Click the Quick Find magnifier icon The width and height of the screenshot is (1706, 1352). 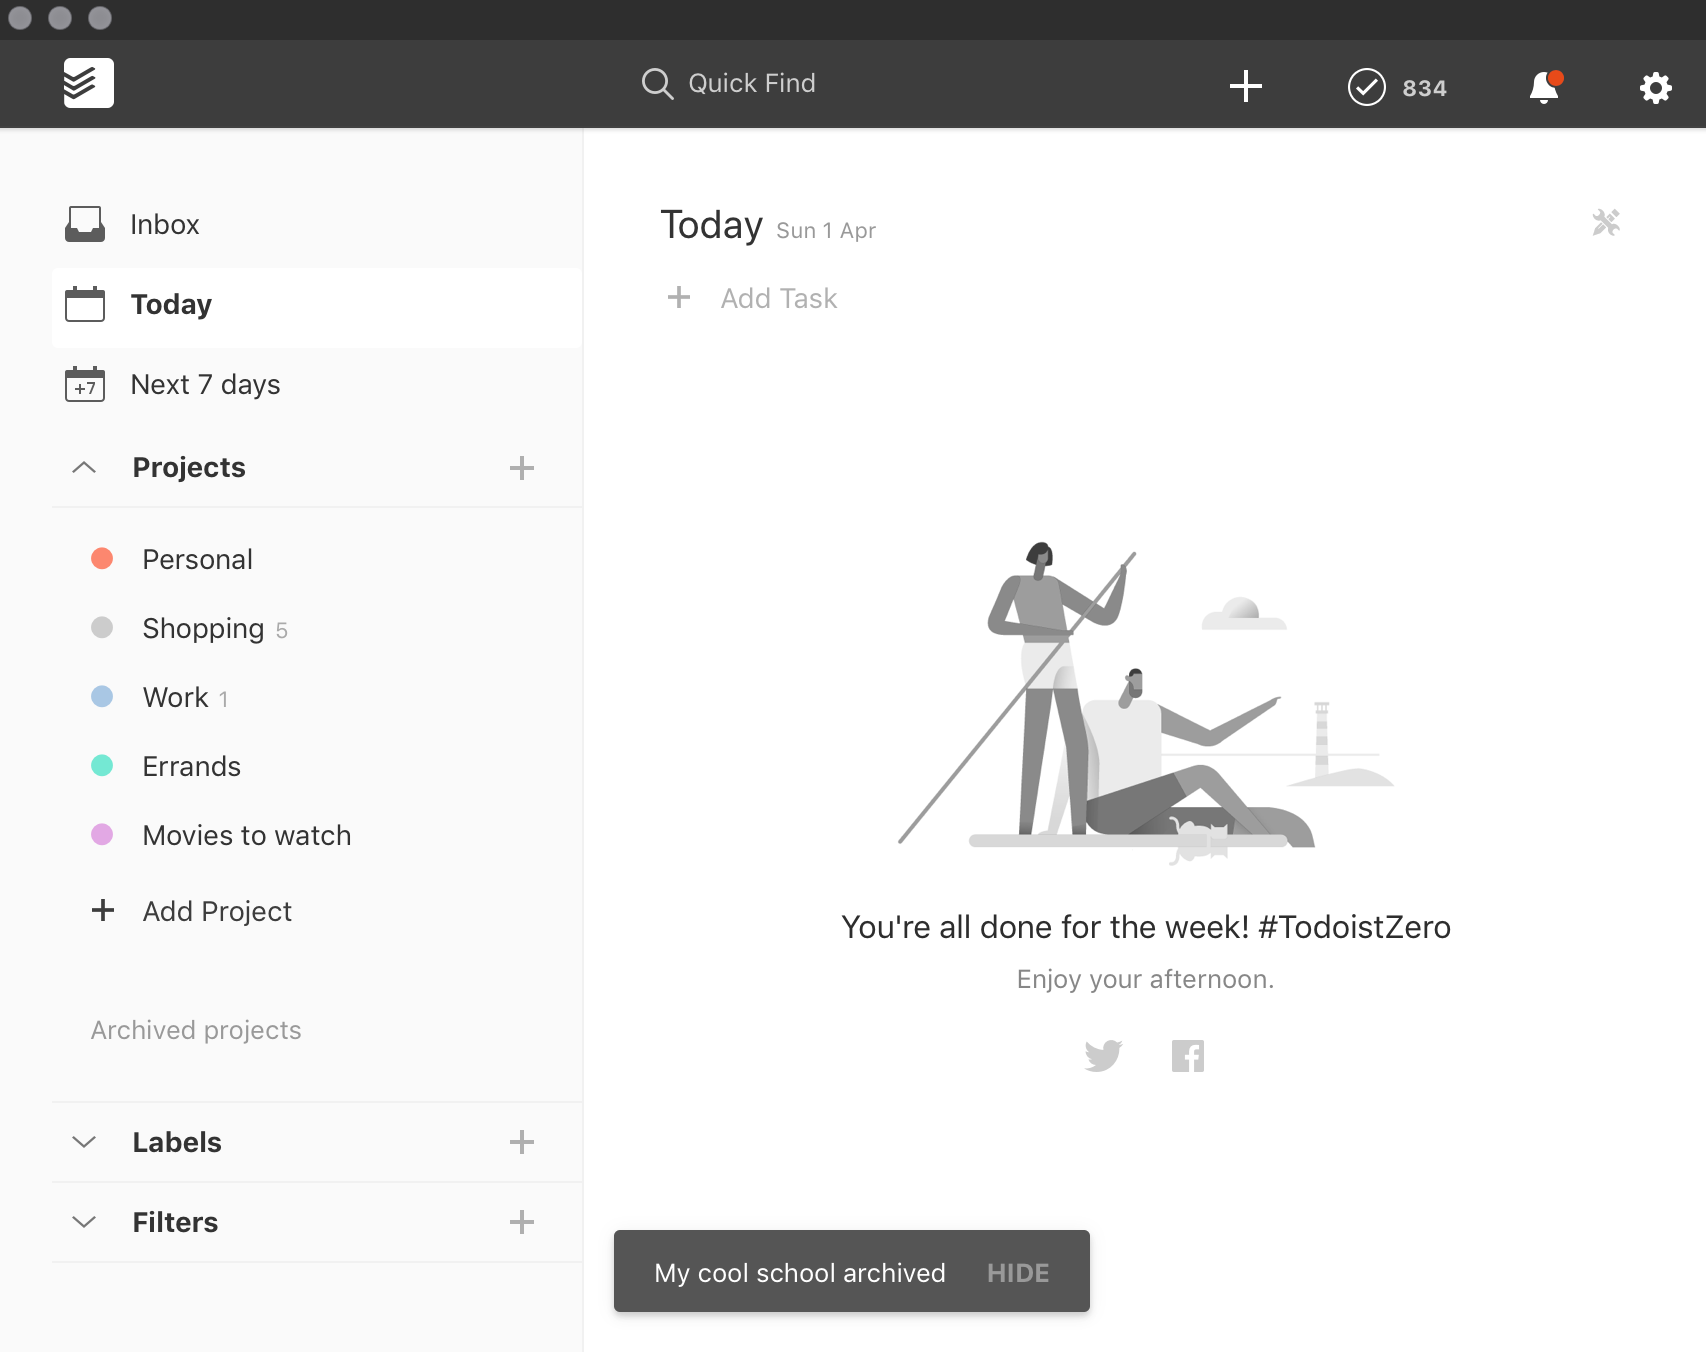pyautogui.click(x=657, y=83)
